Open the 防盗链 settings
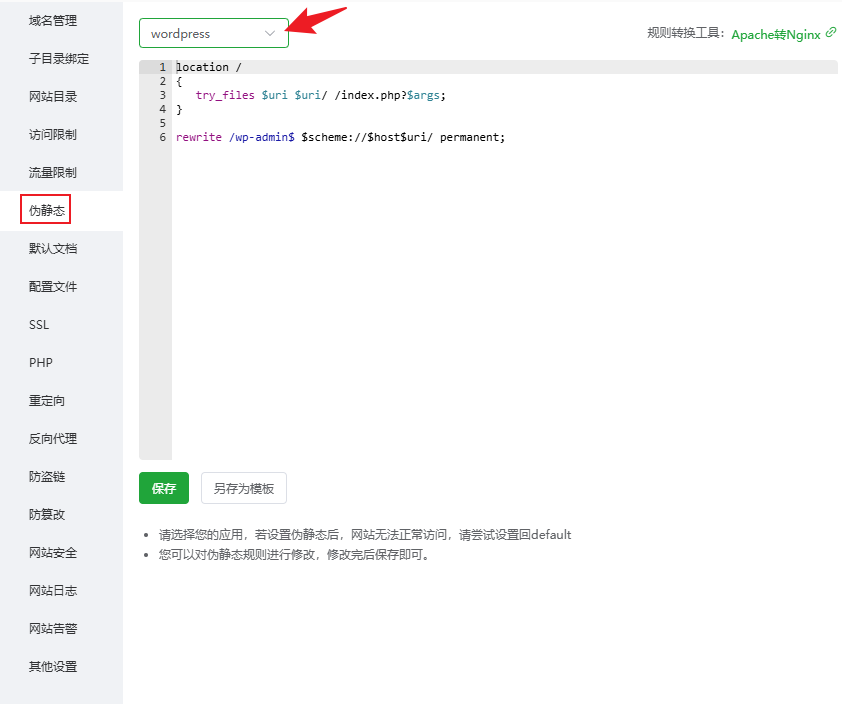 [x=47, y=477]
